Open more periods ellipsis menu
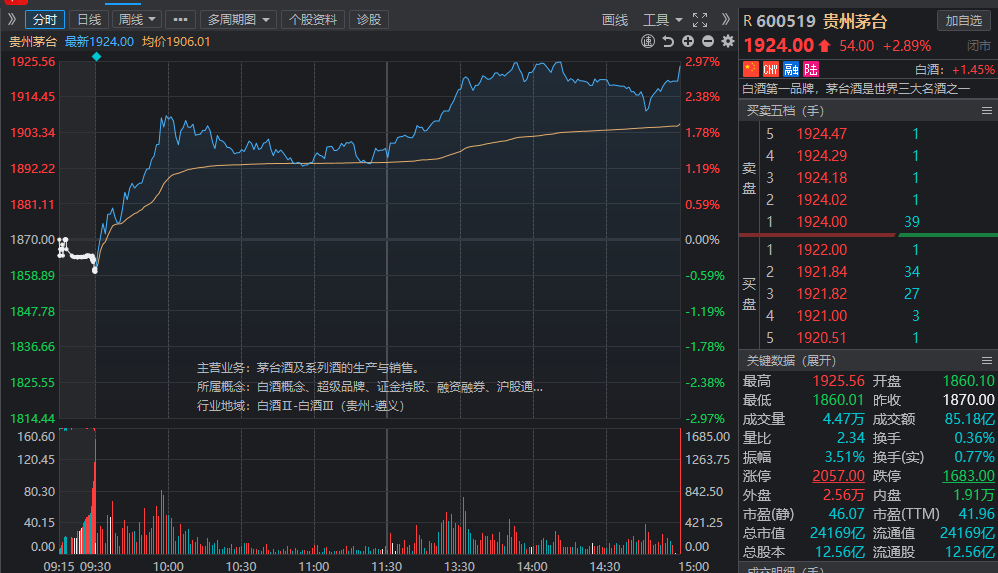The height and width of the screenshot is (573, 998). [180, 20]
